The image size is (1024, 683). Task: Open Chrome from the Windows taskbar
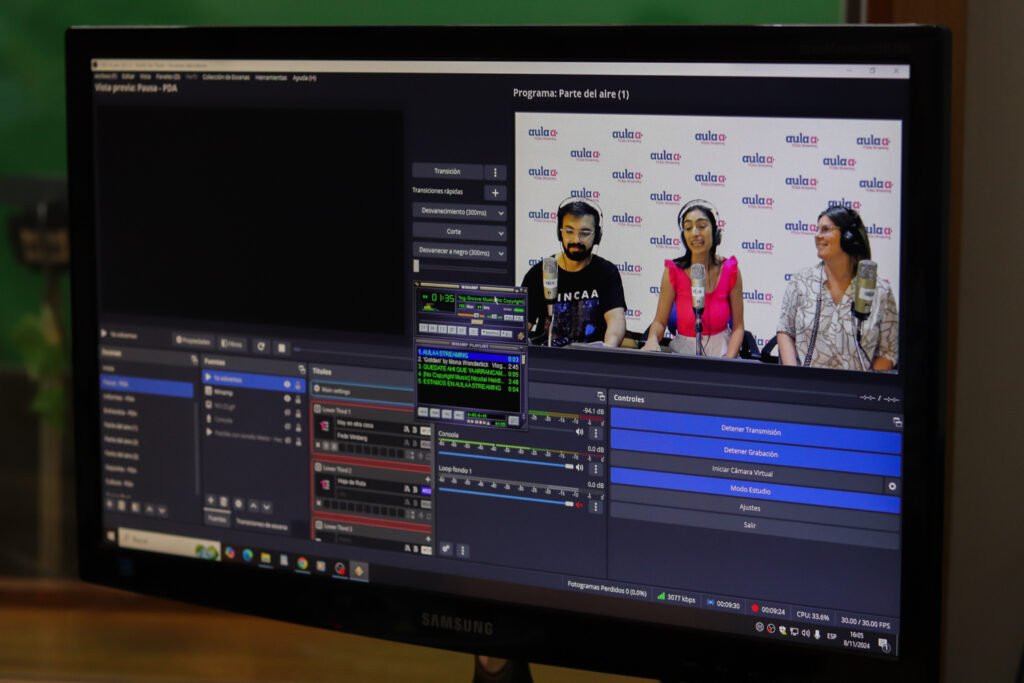(x=302, y=563)
